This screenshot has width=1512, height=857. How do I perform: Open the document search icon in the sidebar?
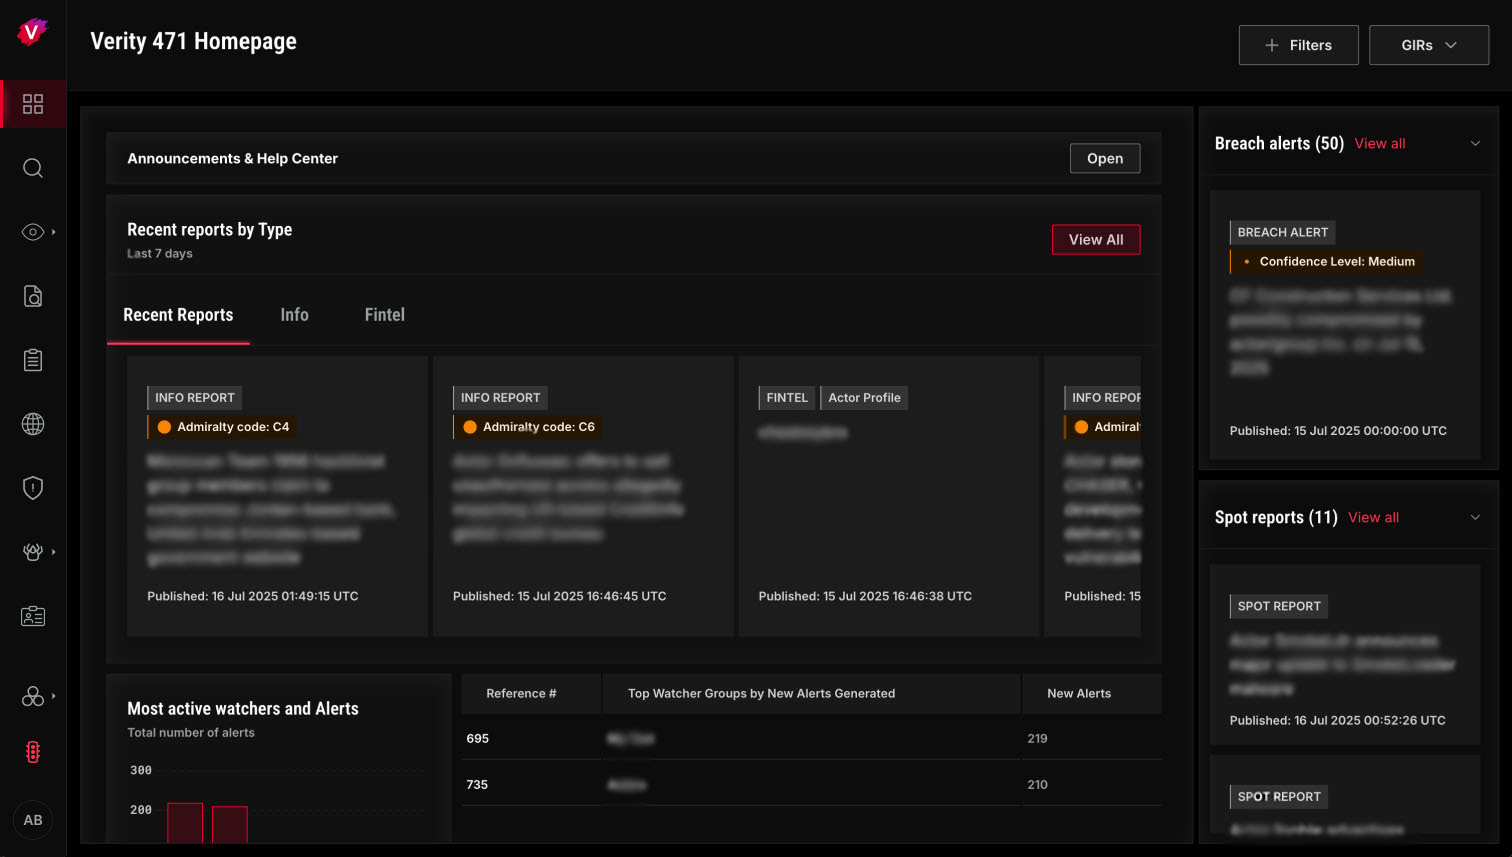coord(33,296)
